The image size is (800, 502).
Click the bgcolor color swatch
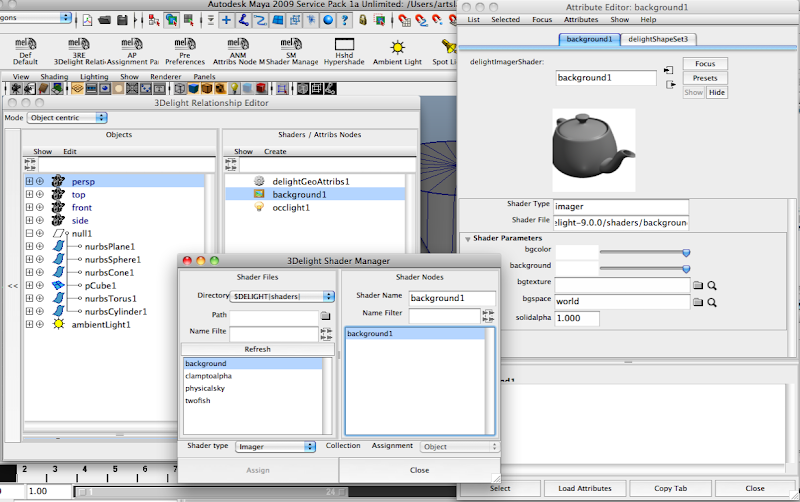tap(577, 252)
